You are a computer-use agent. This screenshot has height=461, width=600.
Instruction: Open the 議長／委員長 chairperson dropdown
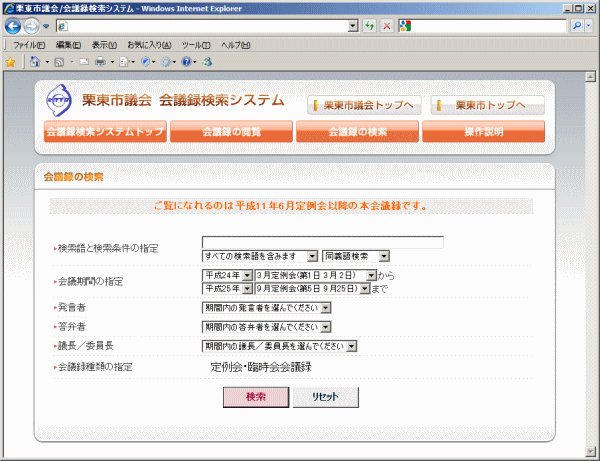click(x=279, y=346)
